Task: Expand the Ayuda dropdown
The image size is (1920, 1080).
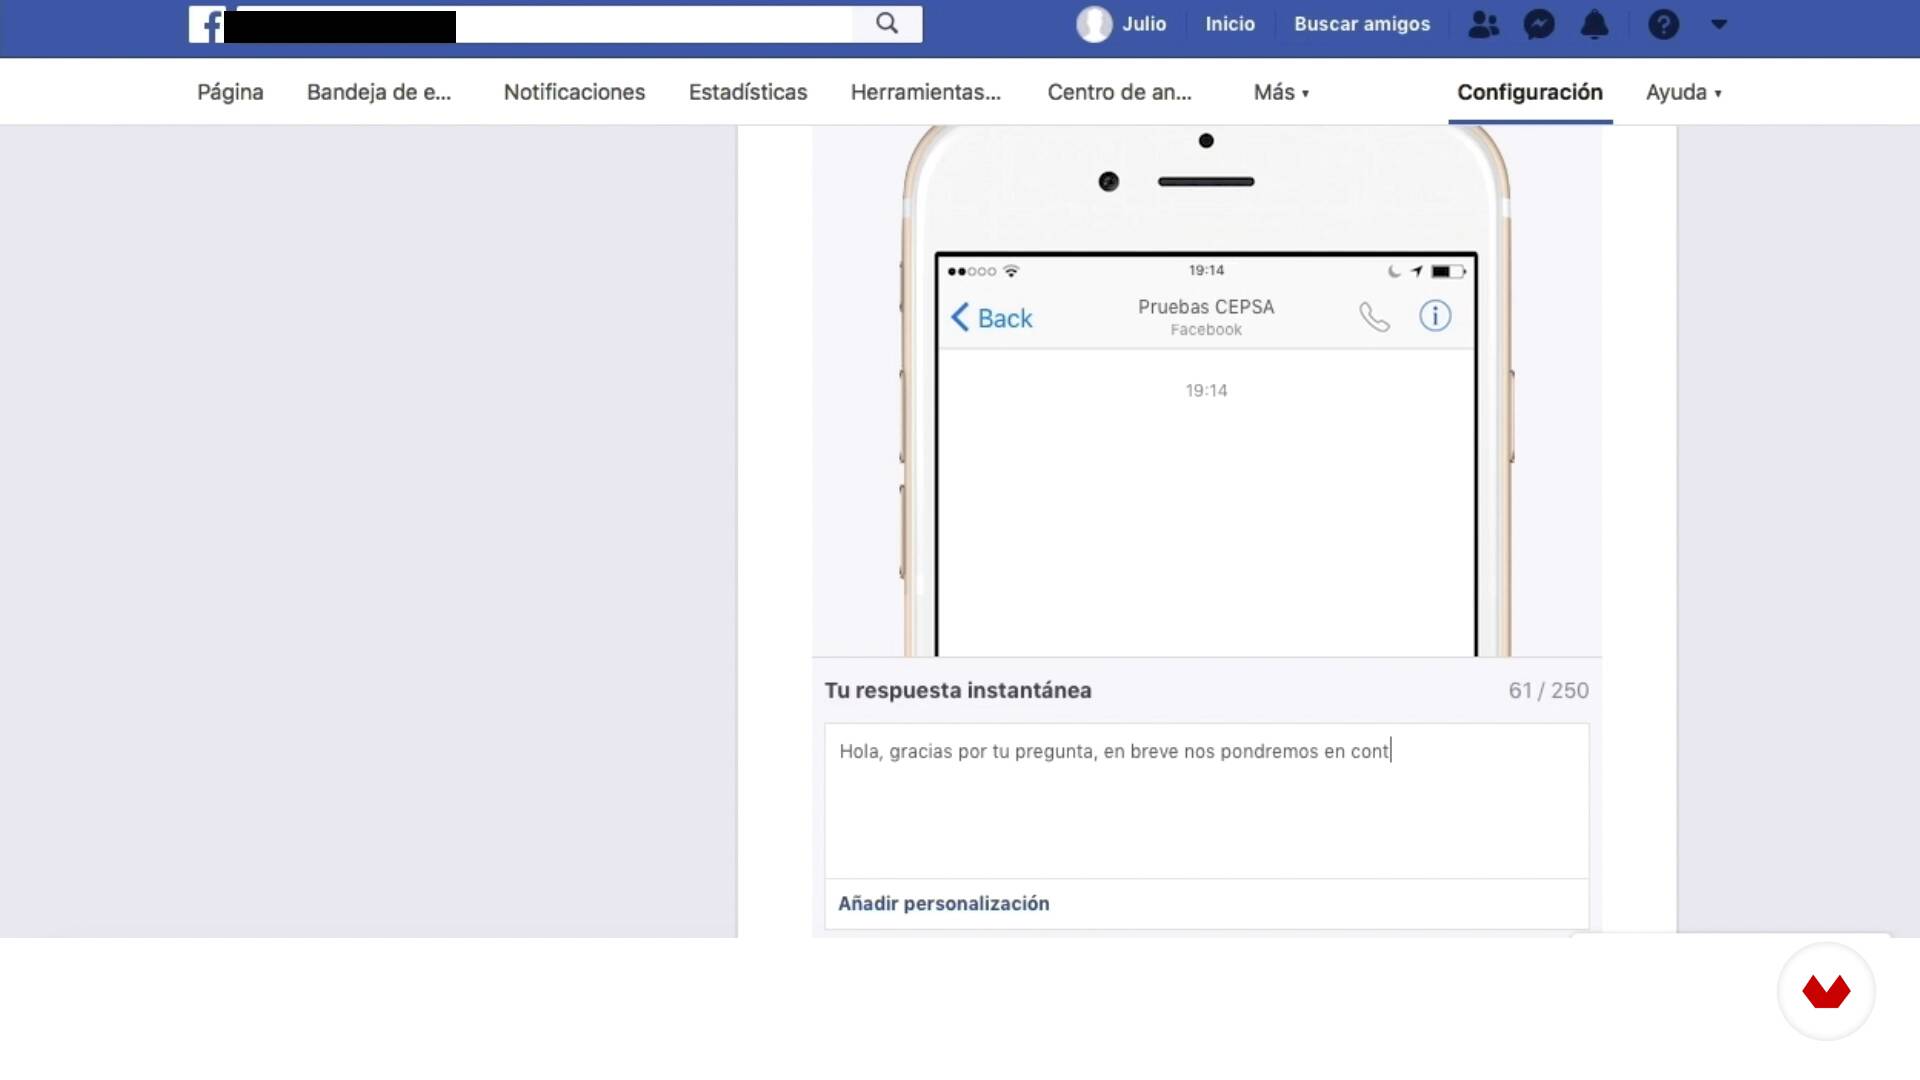Action: (1684, 92)
